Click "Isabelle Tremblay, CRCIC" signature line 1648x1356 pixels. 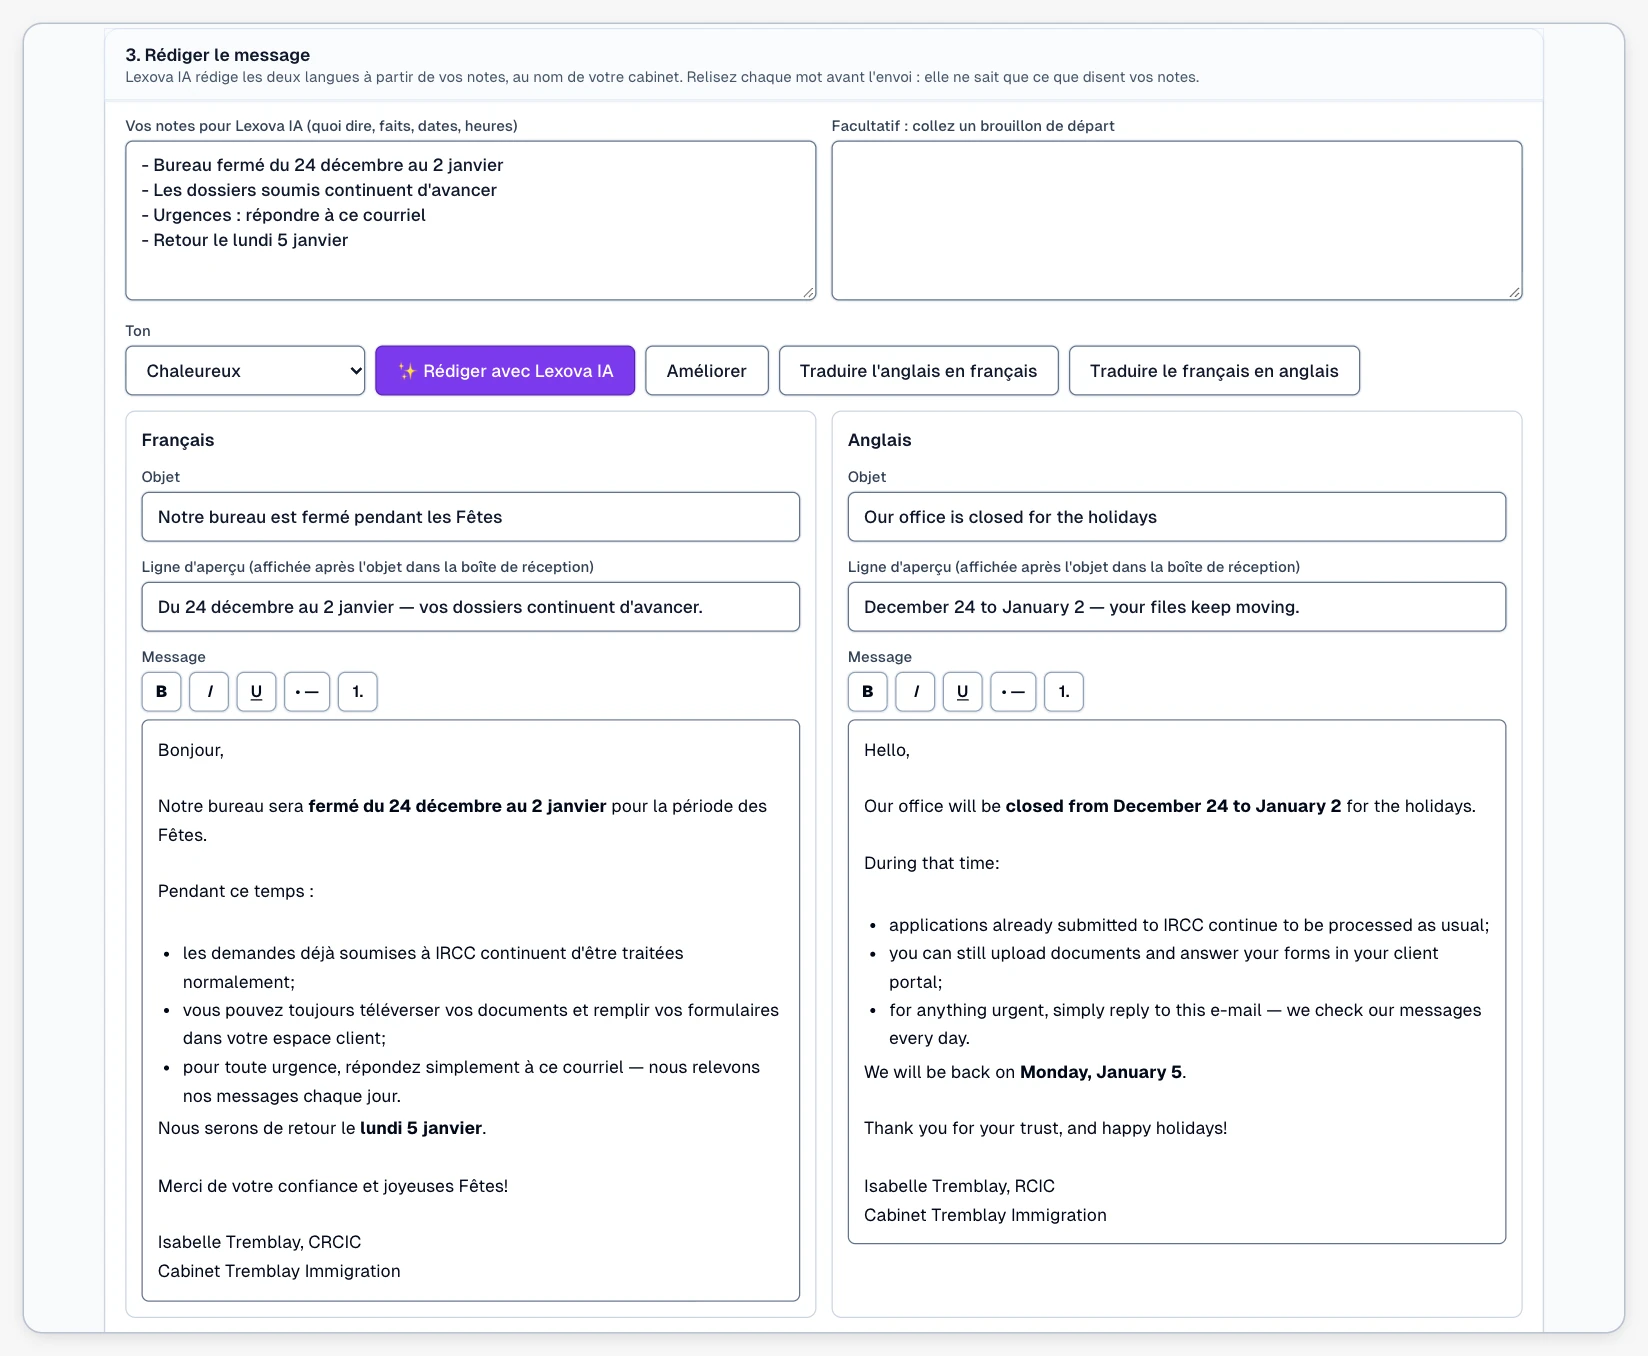pos(259,1242)
